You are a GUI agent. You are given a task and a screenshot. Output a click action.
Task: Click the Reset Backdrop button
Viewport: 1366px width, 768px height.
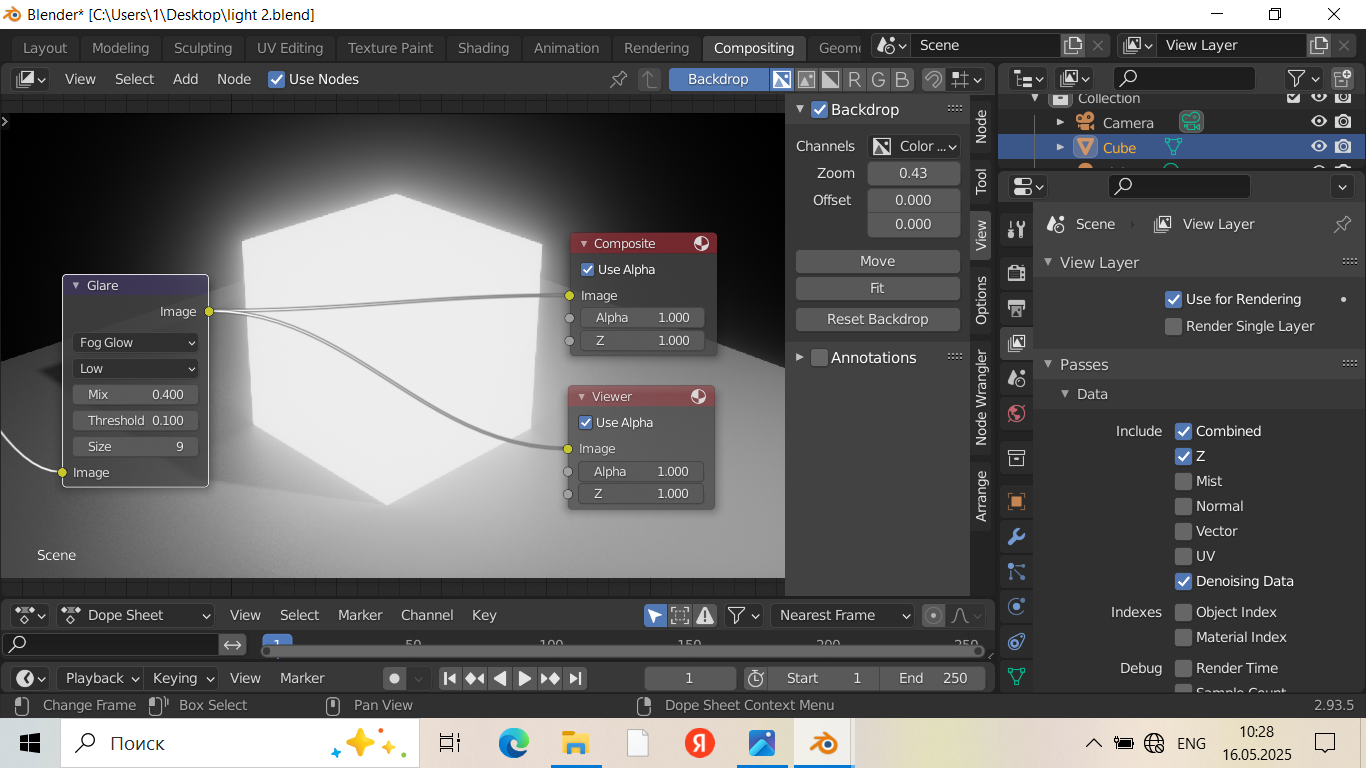tap(877, 319)
